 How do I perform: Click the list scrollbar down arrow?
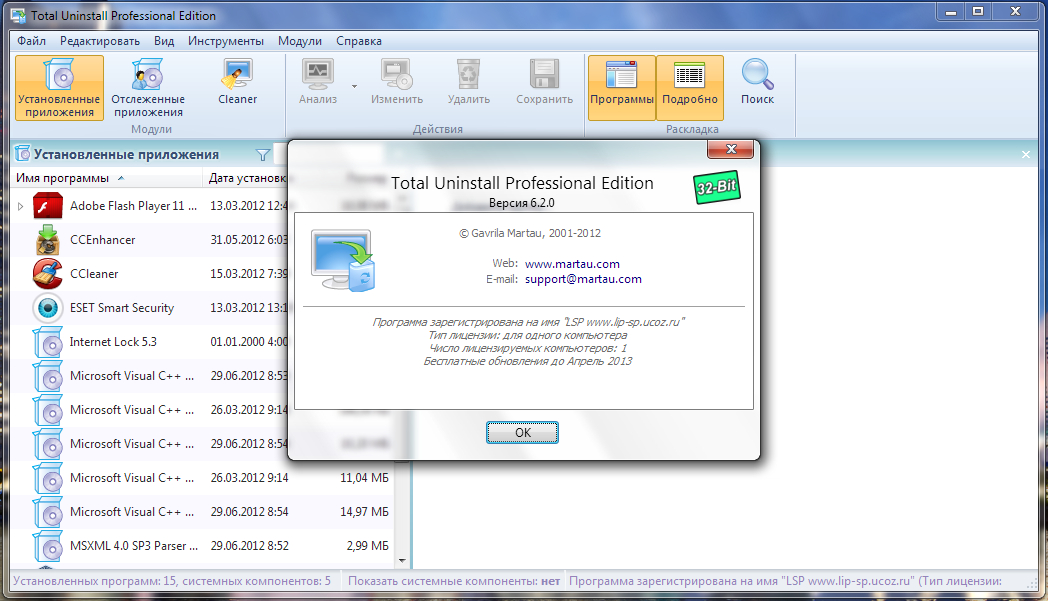(402, 560)
